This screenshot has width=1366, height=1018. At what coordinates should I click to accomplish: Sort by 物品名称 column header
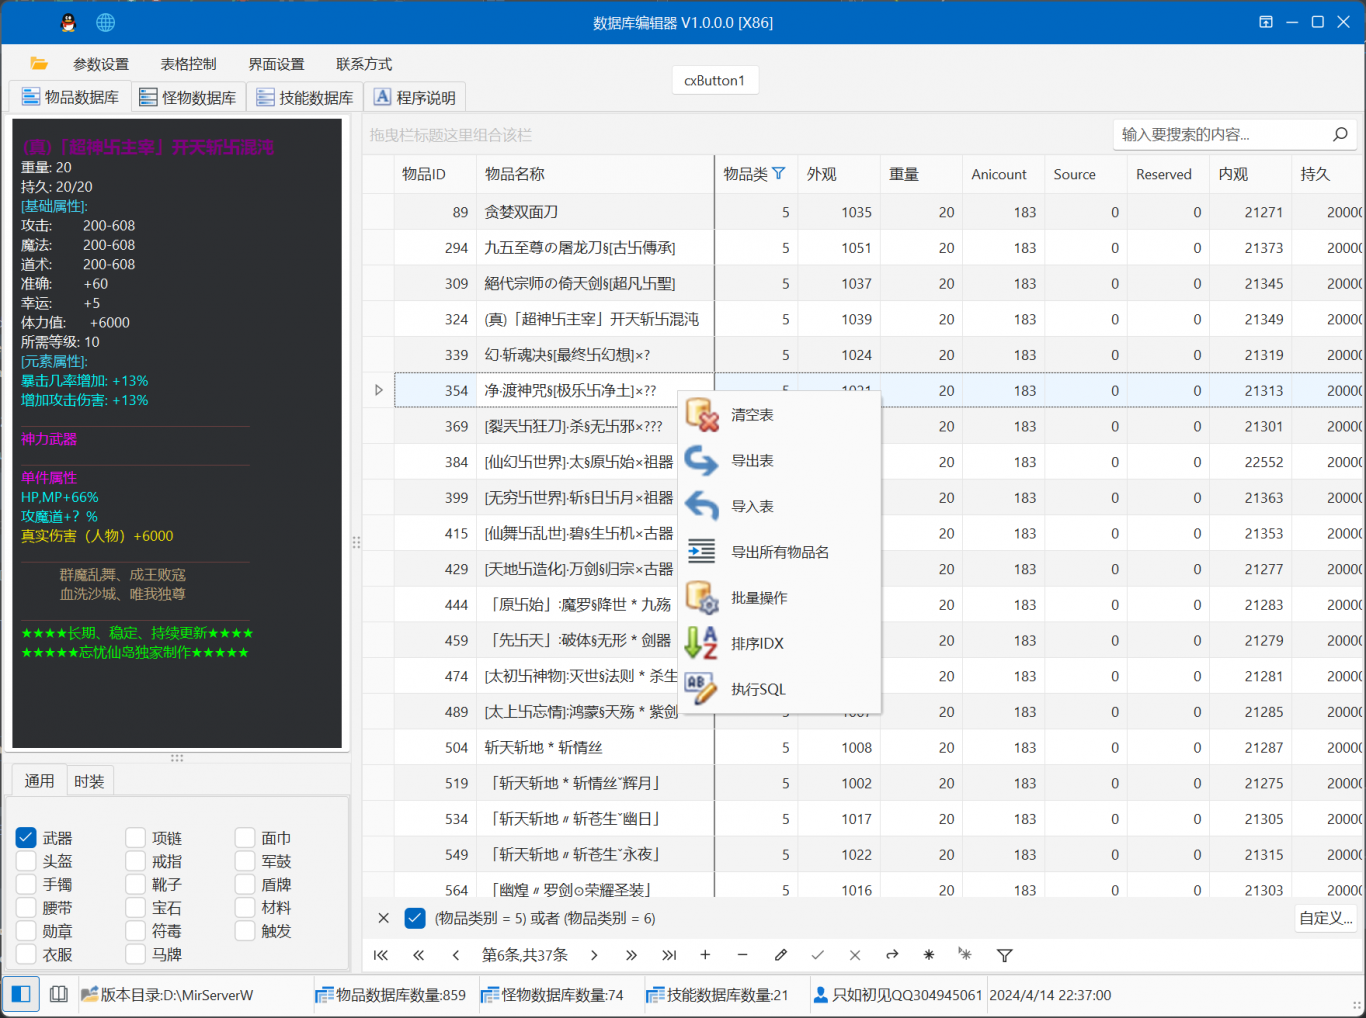click(595, 174)
